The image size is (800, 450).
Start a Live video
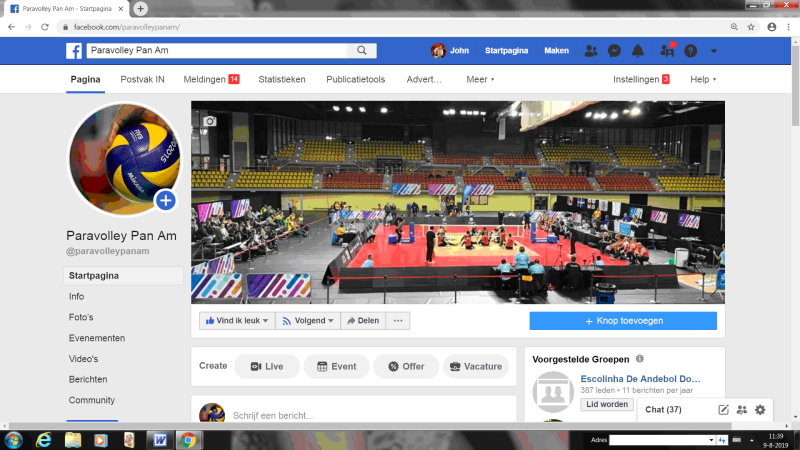coord(267,366)
